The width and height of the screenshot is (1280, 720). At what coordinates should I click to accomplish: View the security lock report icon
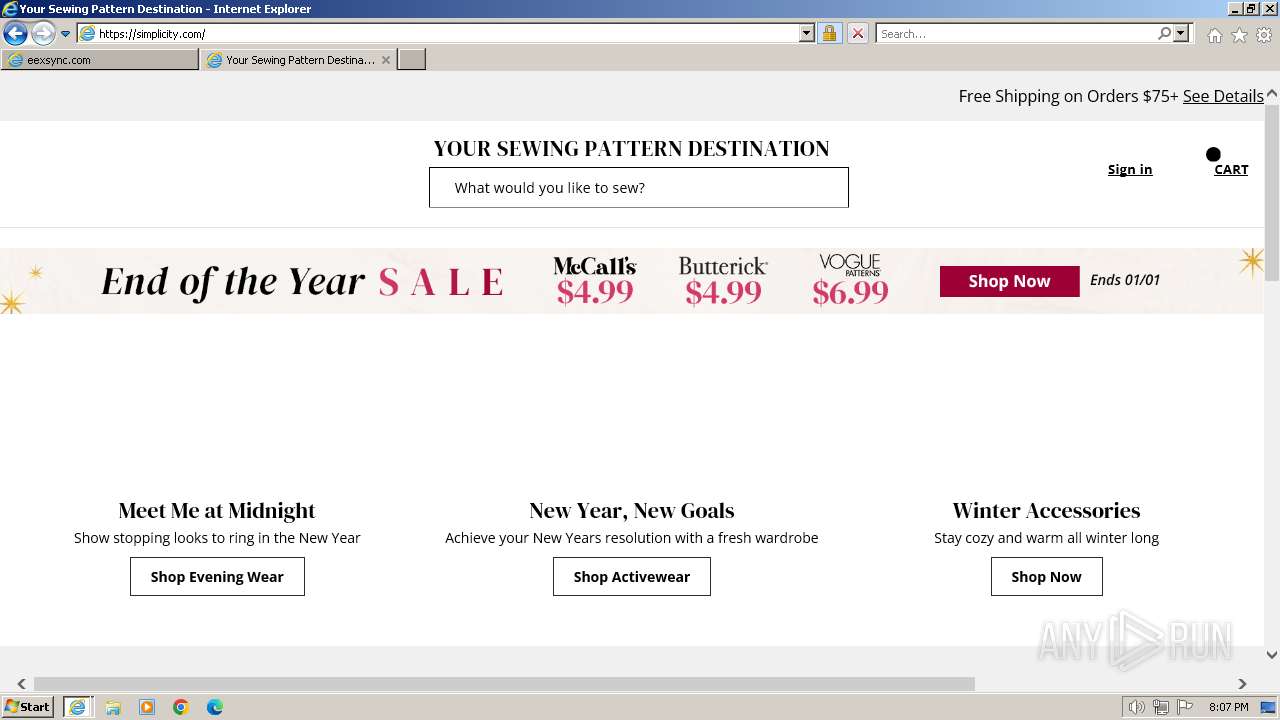tap(829, 33)
